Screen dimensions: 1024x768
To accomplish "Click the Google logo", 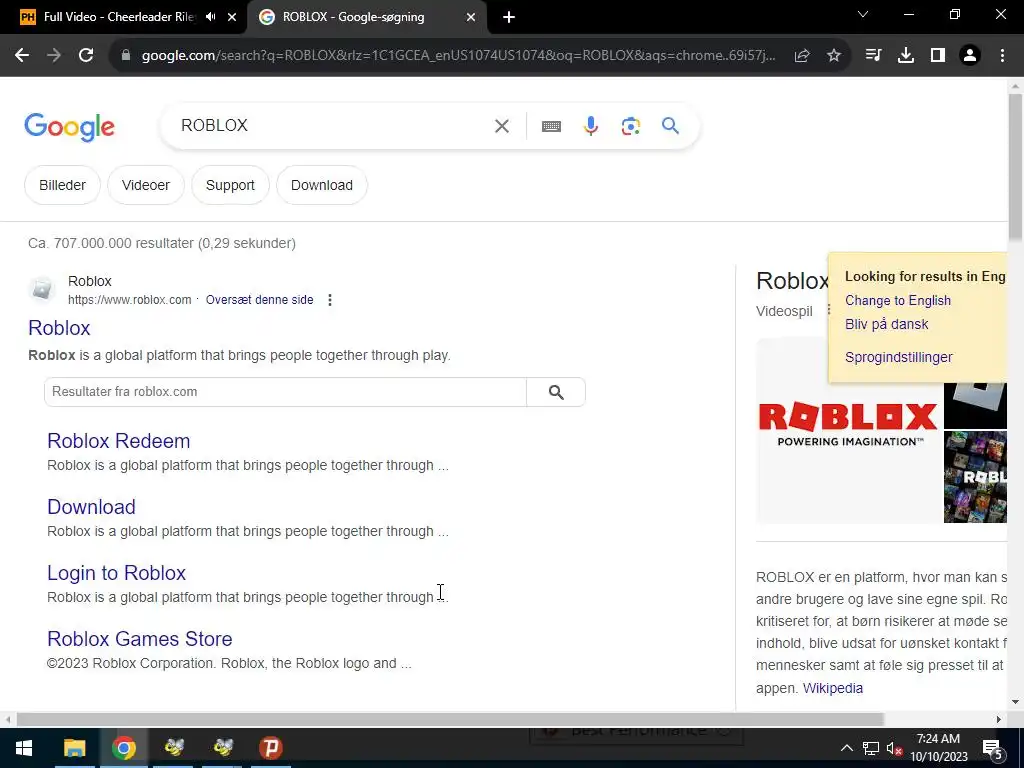I will pyautogui.click(x=69, y=127).
